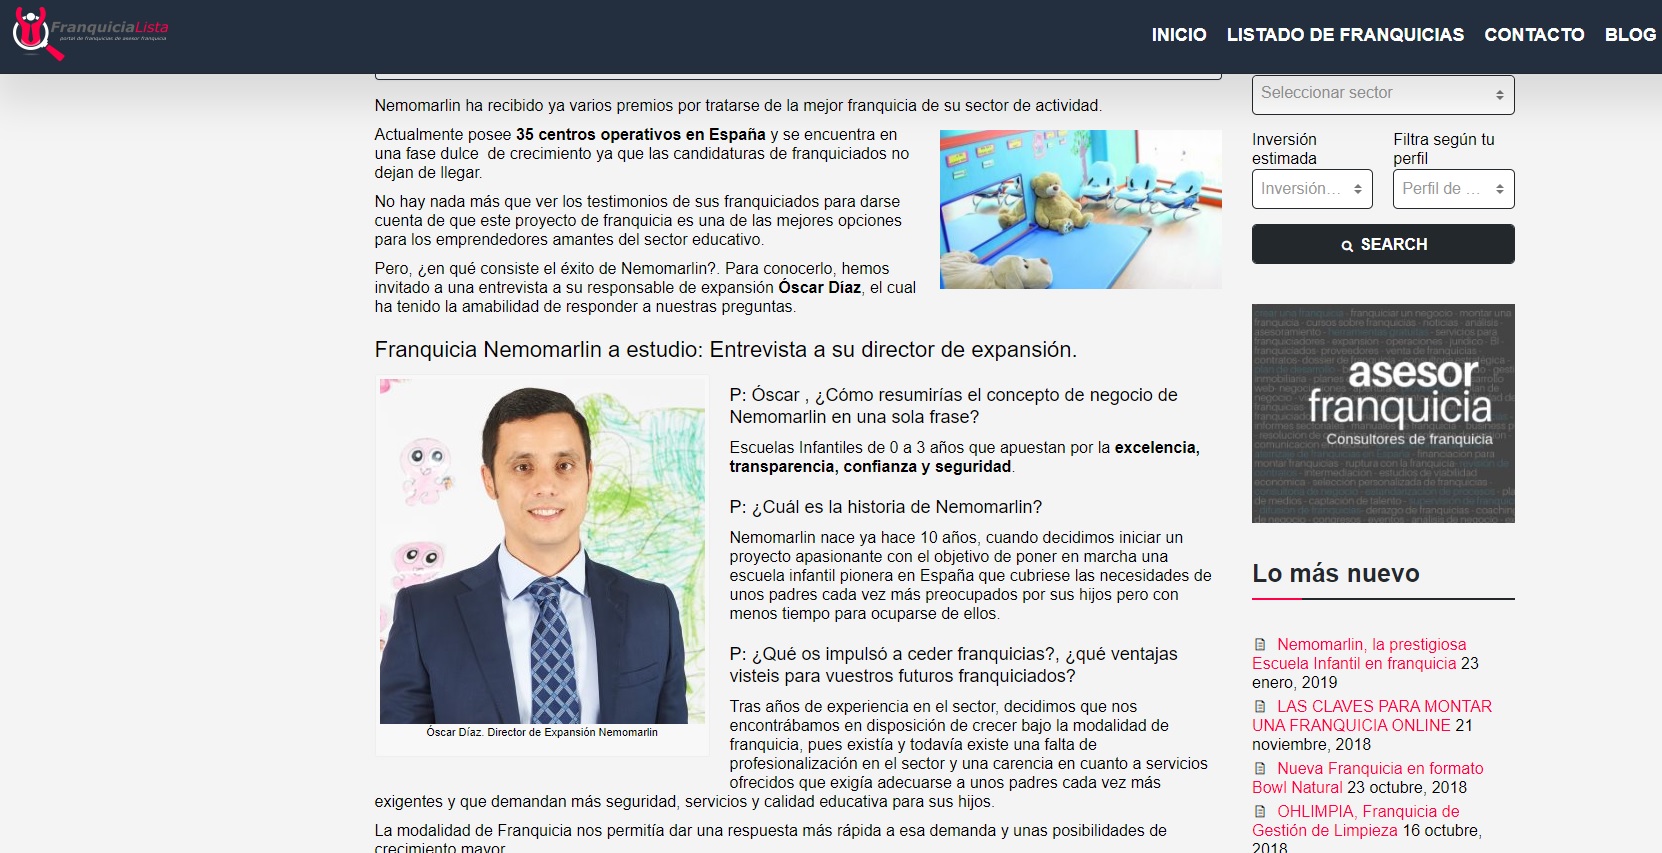Open the BLOG menu item
Viewport: 1662px width, 853px height.
click(x=1630, y=35)
